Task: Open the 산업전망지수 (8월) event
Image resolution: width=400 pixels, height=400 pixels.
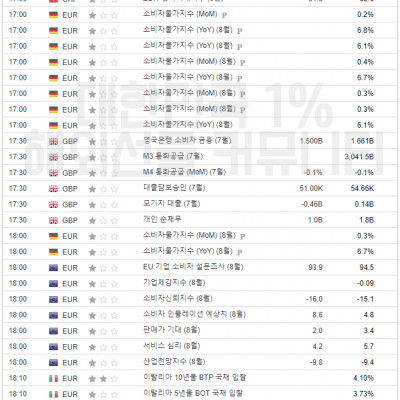Action: 174,362
